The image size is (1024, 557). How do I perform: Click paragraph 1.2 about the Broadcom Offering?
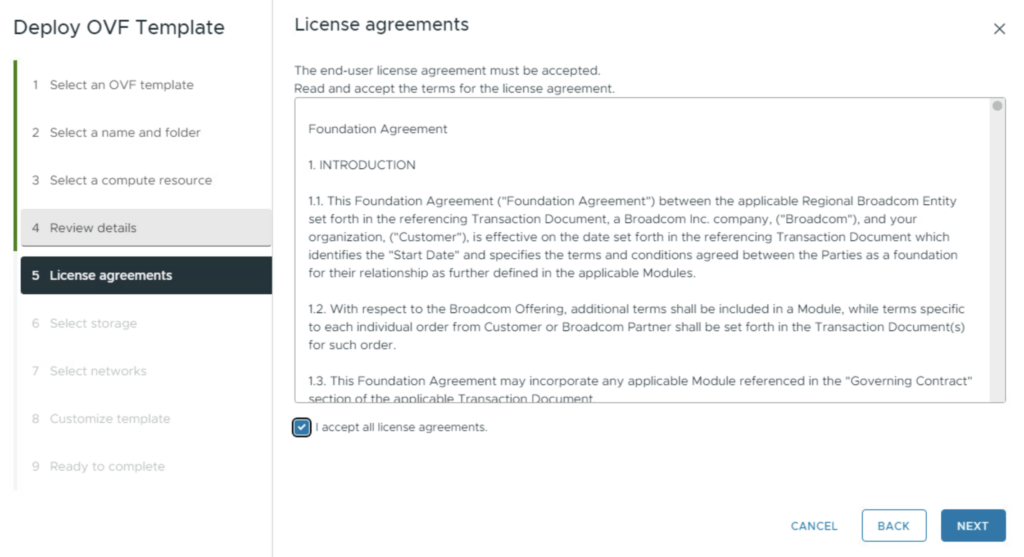coord(636,327)
